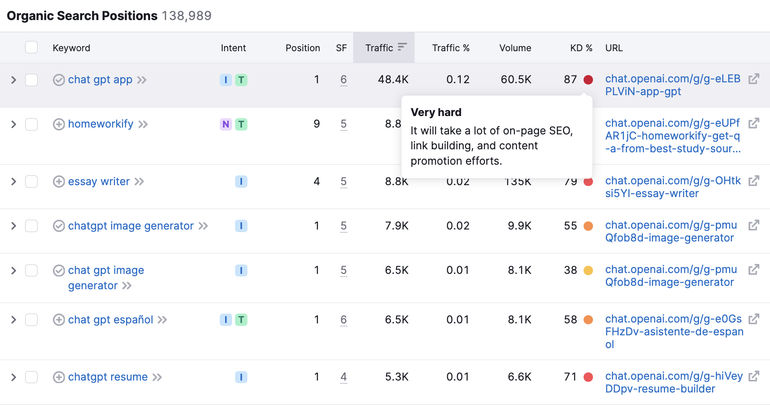Click Transactional intent badge in chat gpt español row
Screen dimensions: 770x407
(x=241, y=320)
